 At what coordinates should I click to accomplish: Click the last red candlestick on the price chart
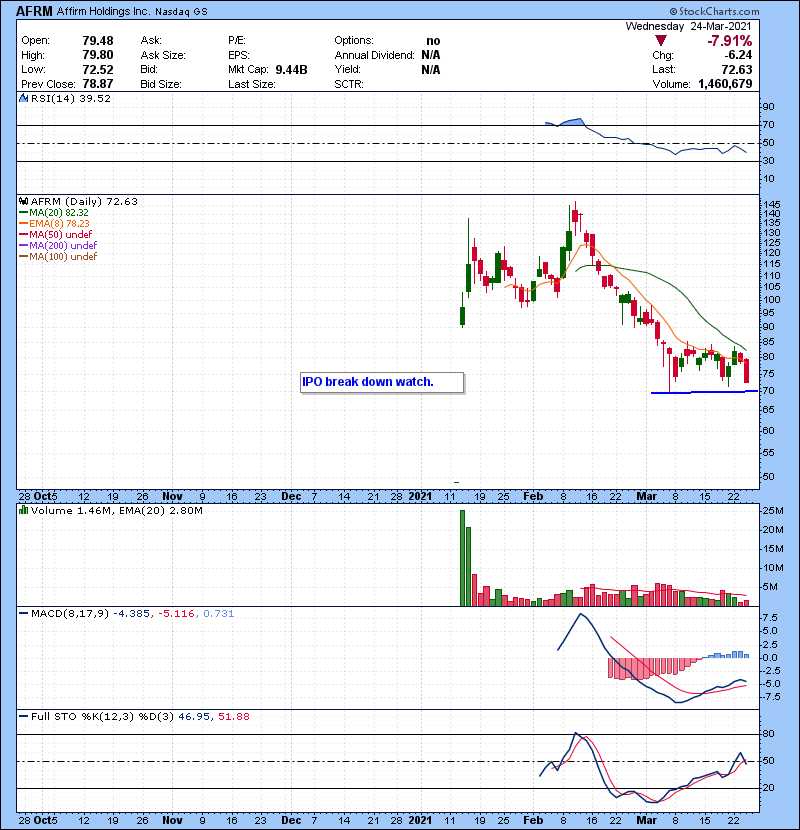[x=747, y=370]
